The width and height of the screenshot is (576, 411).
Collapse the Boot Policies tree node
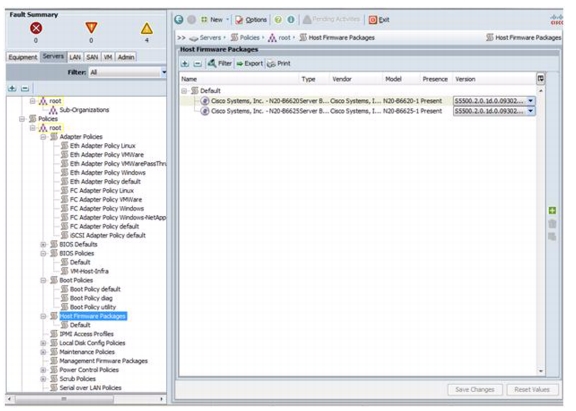click(x=43, y=280)
